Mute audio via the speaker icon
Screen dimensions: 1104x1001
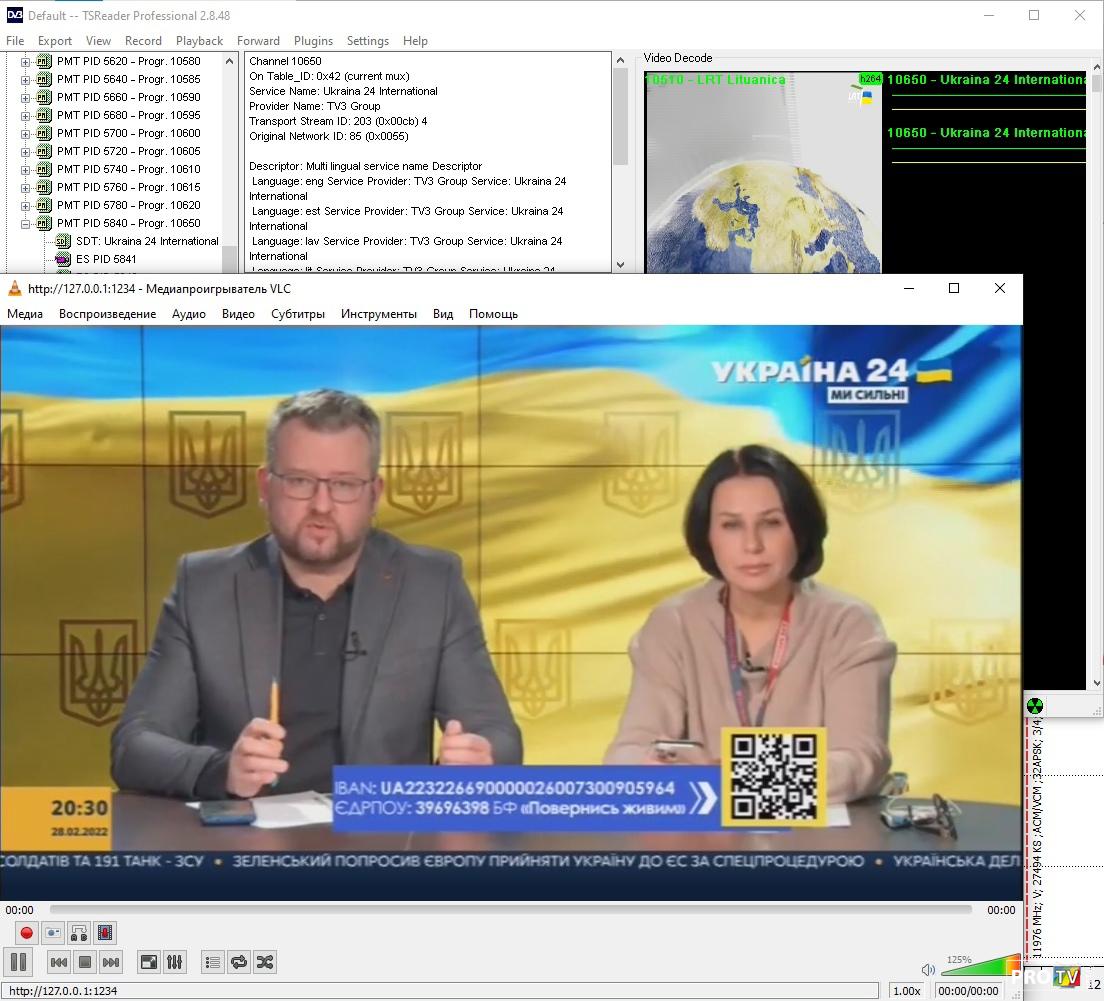coord(928,969)
